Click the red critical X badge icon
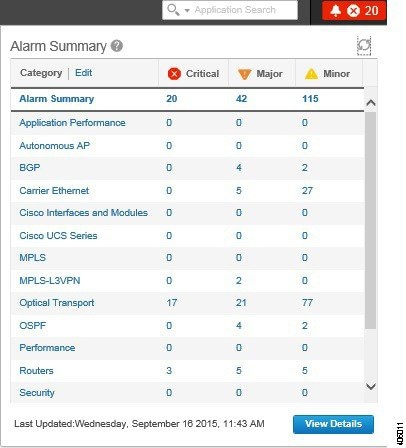This screenshot has width=406, height=448. click(353, 11)
